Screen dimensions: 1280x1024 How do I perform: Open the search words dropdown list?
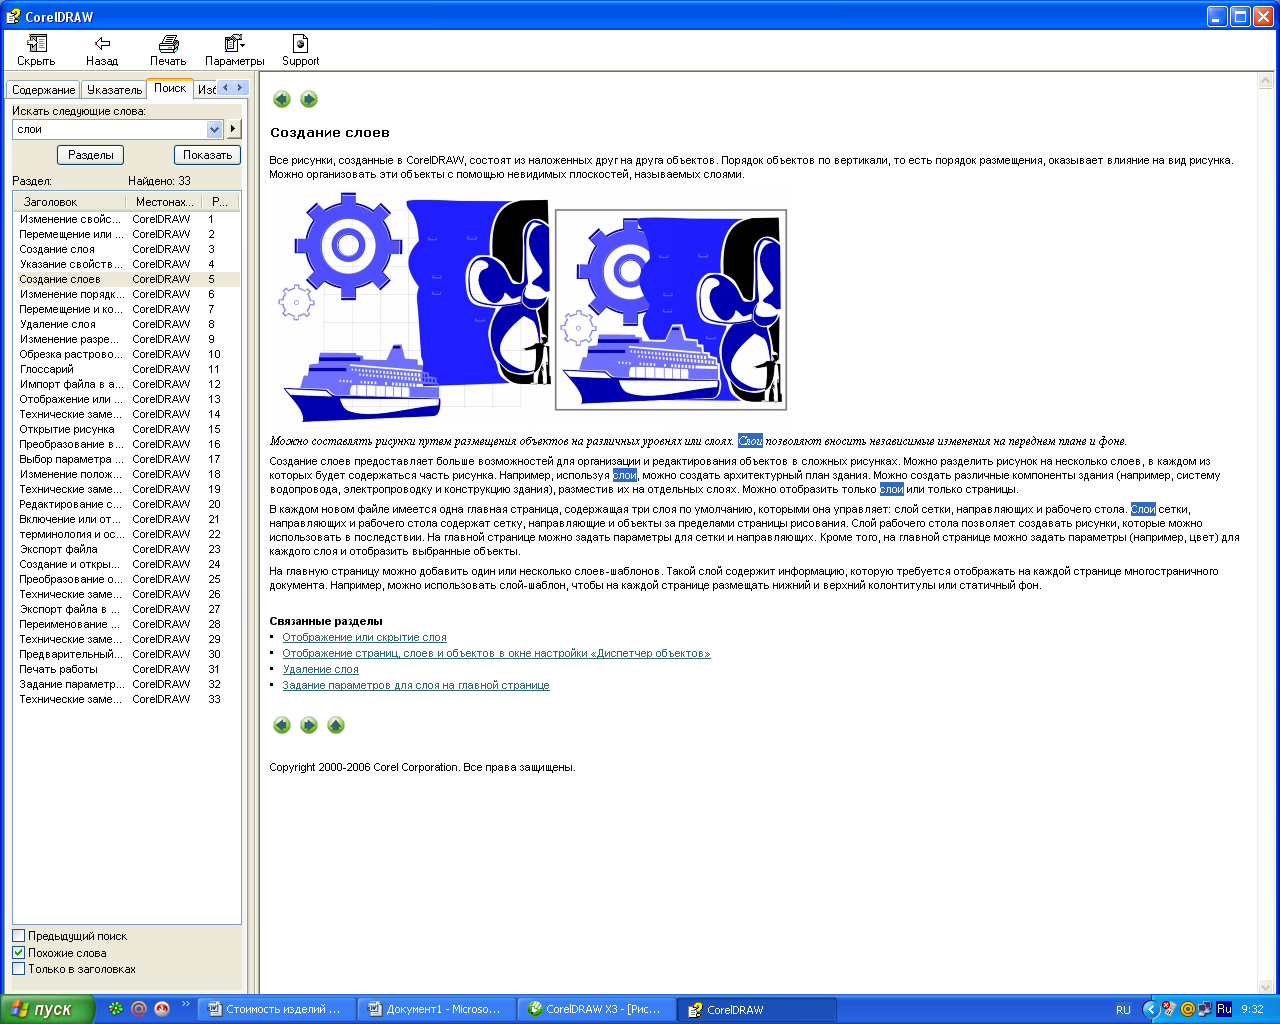point(214,129)
